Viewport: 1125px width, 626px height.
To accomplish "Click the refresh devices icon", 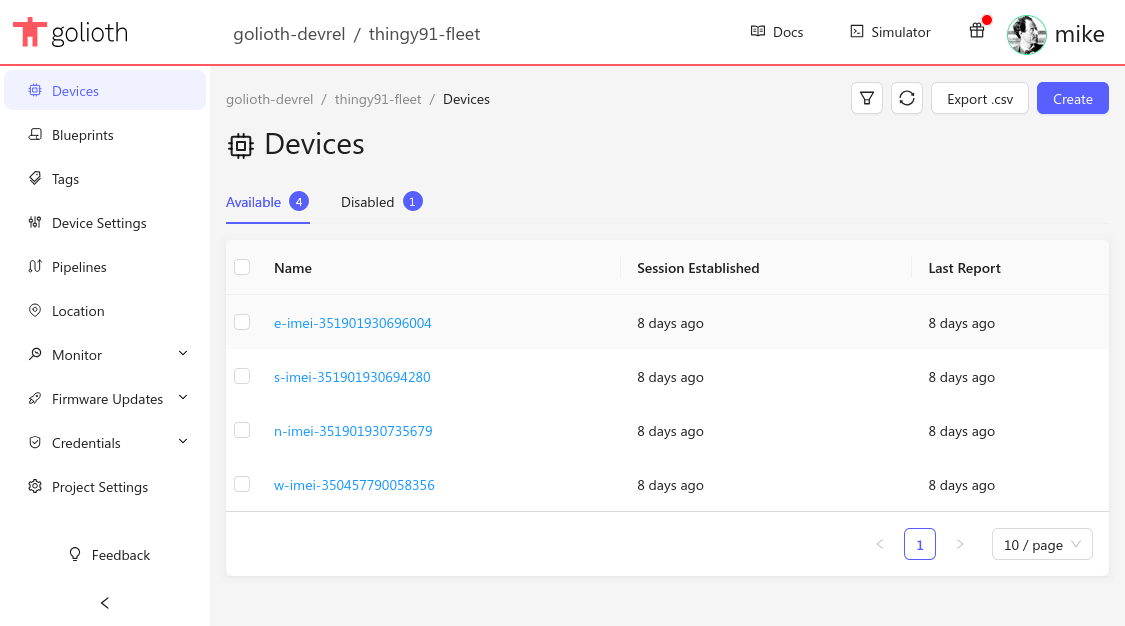I will (x=907, y=98).
